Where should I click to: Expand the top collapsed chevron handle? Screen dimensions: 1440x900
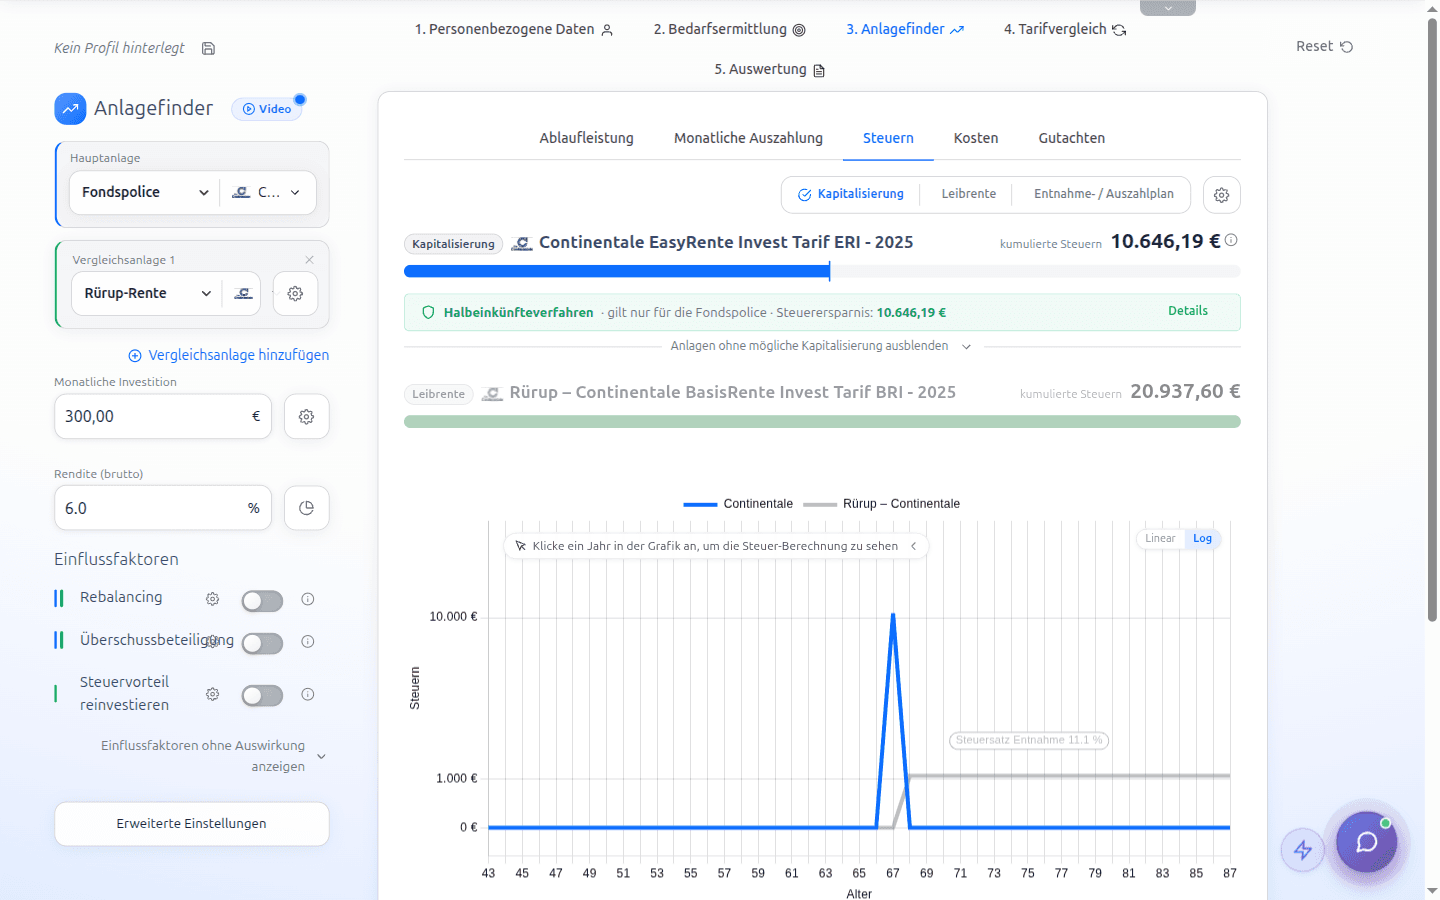tap(1168, 8)
